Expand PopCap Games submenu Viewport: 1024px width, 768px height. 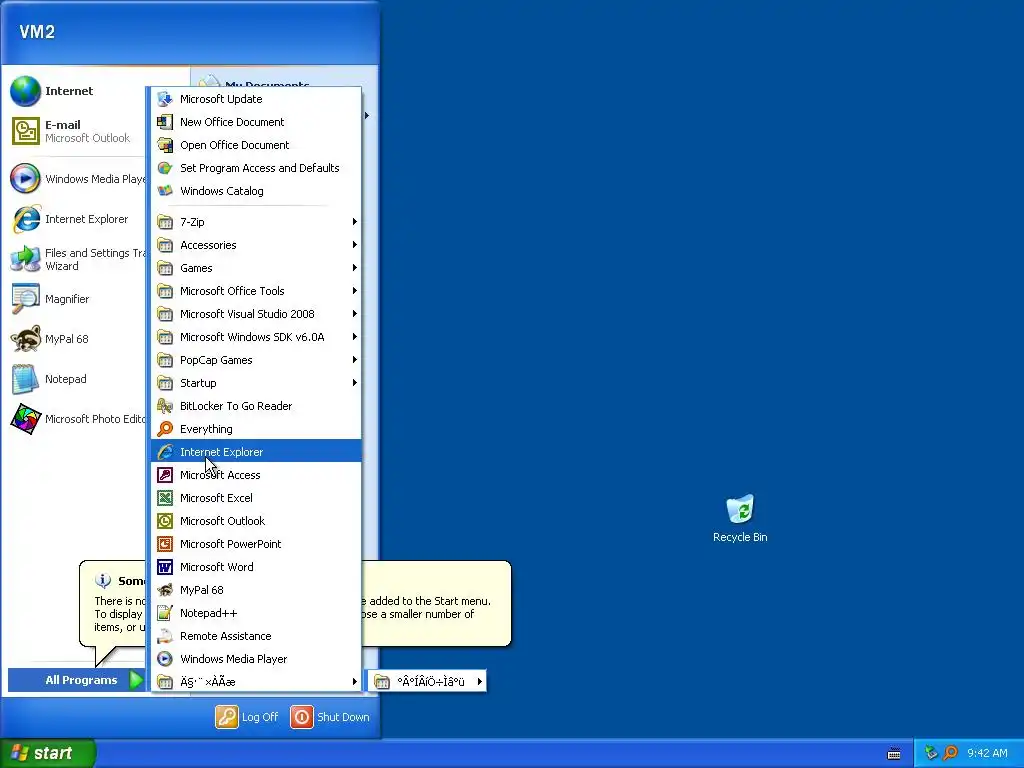point(256,360)
